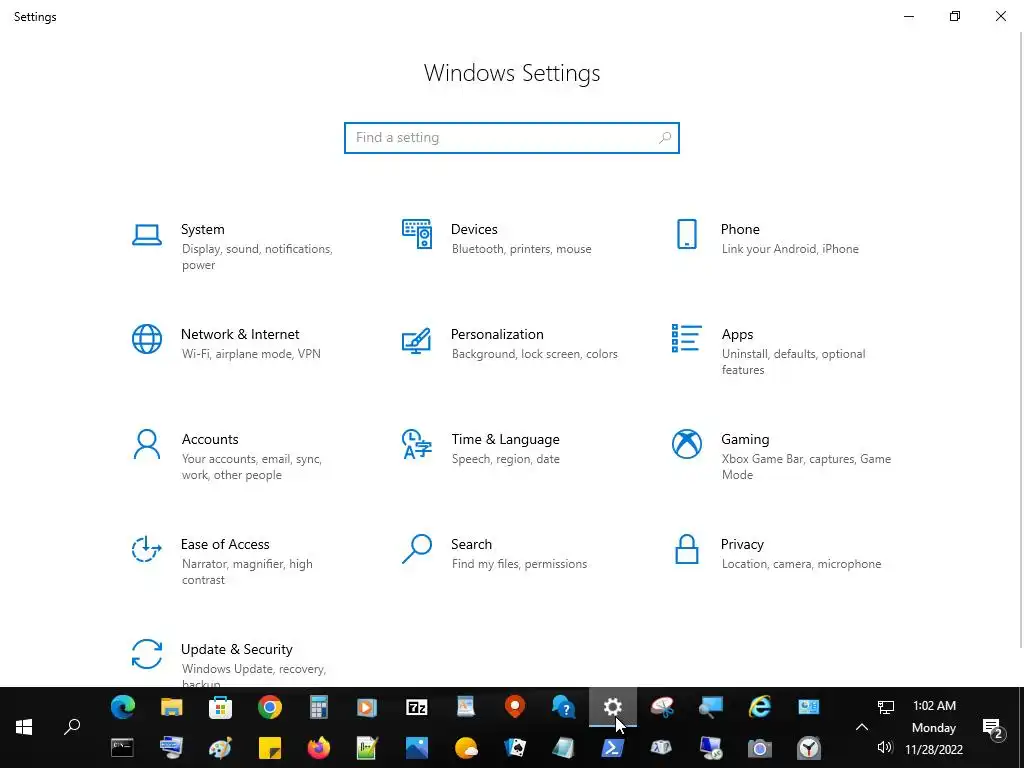Click 'Find my files, permissions' text

(519, 564)
